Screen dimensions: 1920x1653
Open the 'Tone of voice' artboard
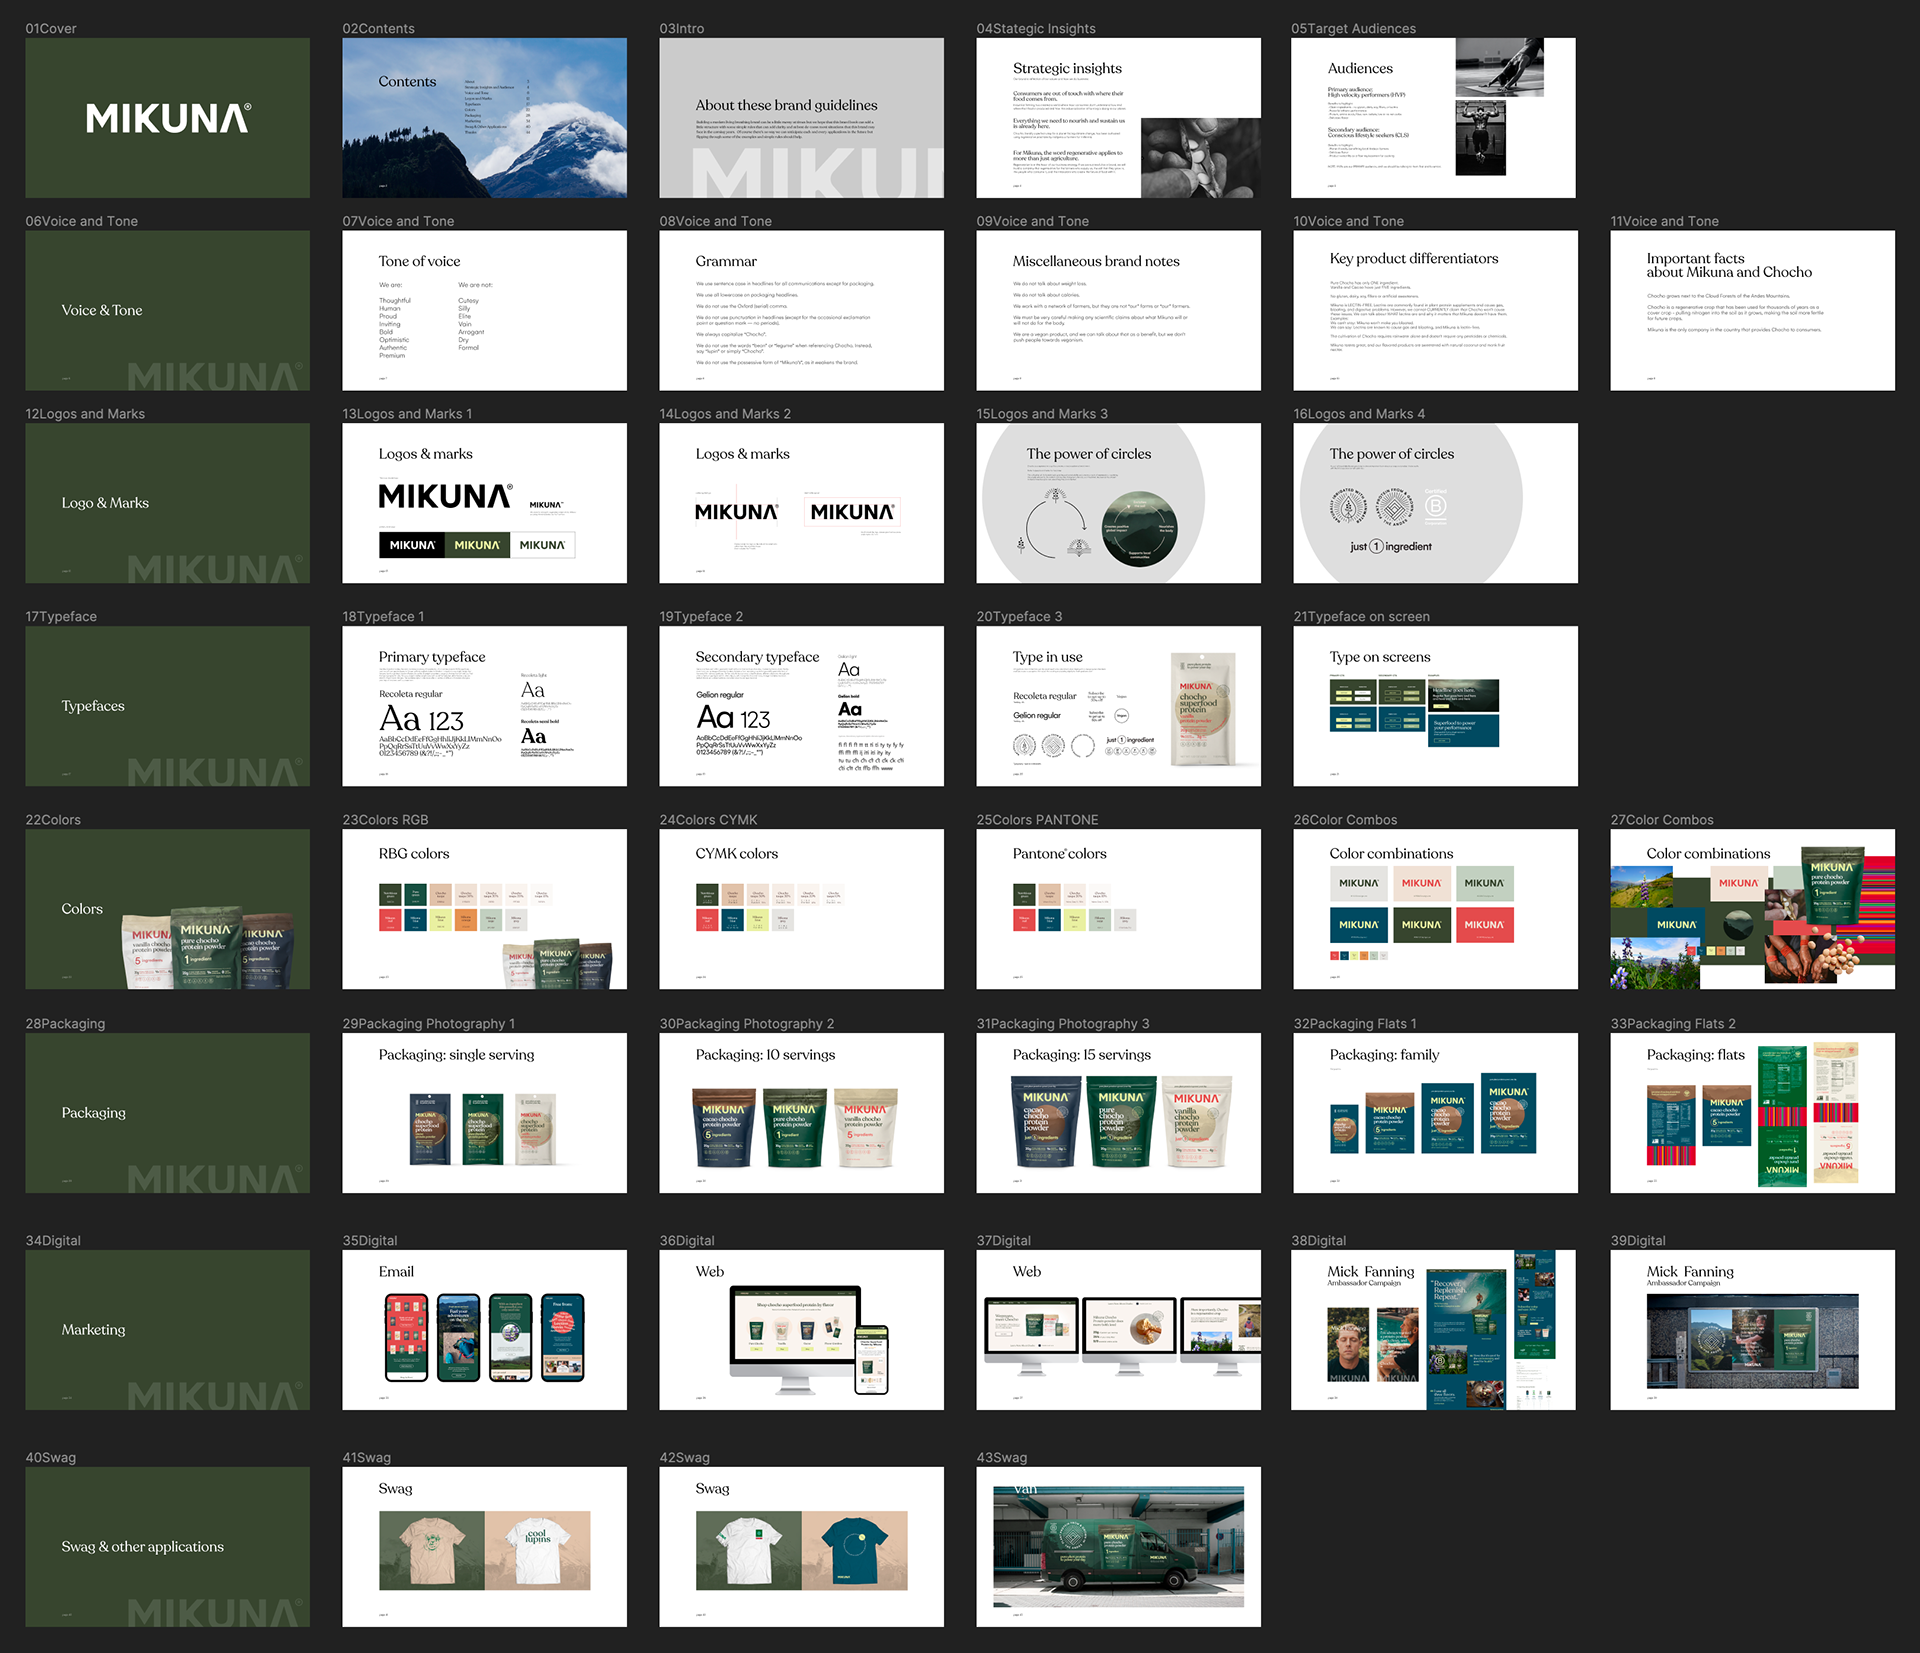tap(484, 311)
